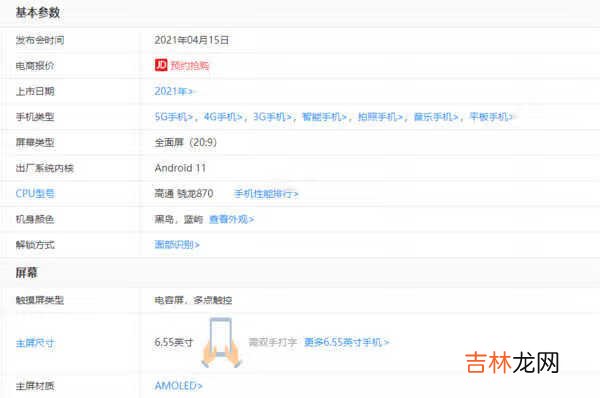Select the 6.55英寸 value

click(x=173, y=342)
